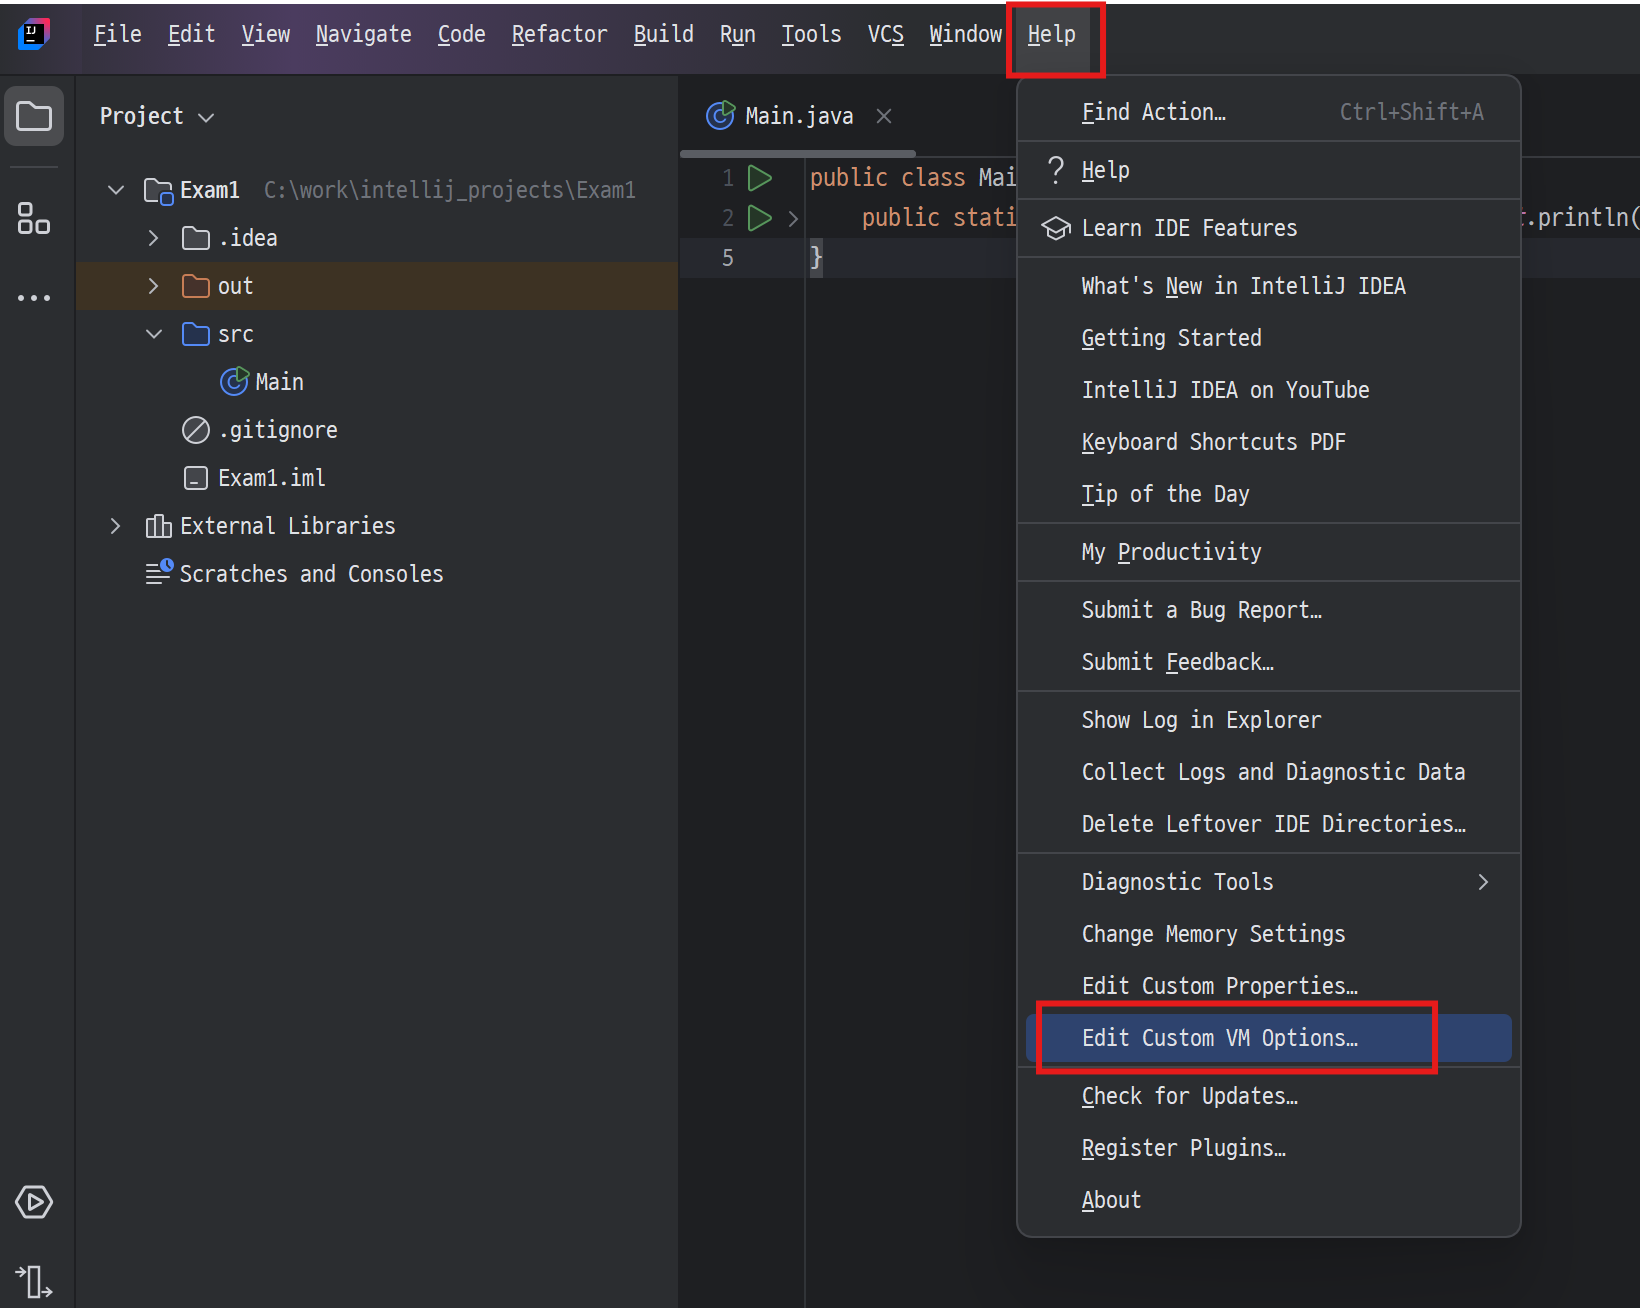Click the graduation cap Learn IDE Features icon
1640x1308 pixels.
click(1056, 229)
